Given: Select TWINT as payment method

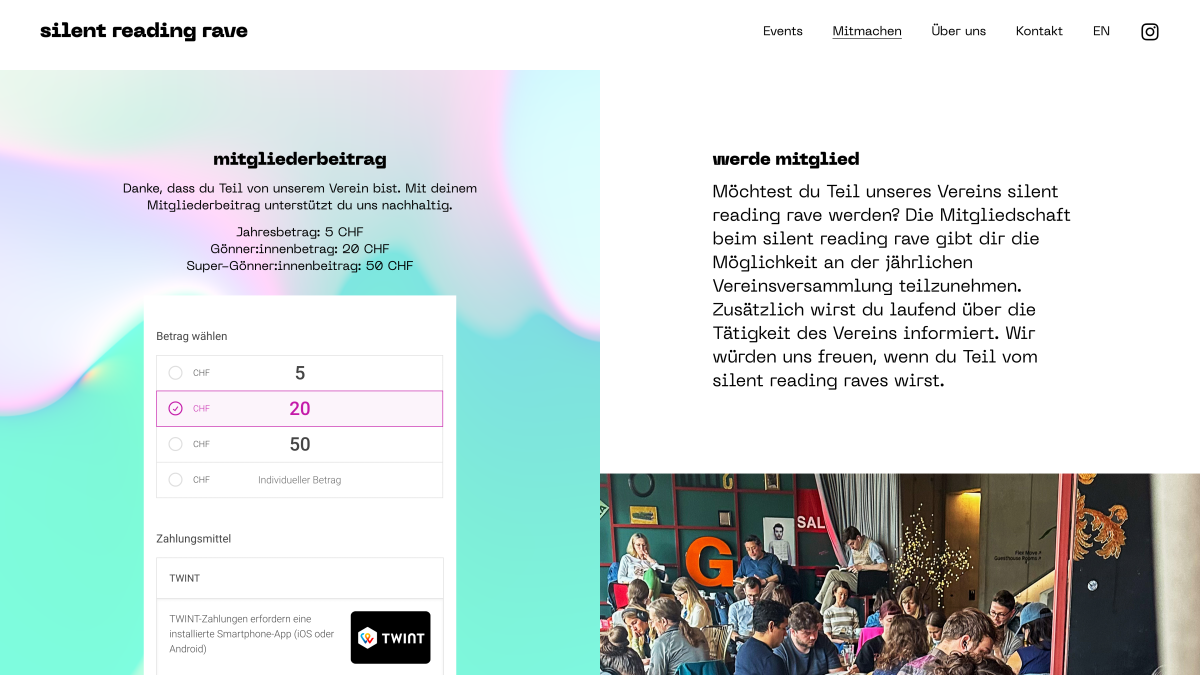Looking at the screenshot, I should 299,578.
